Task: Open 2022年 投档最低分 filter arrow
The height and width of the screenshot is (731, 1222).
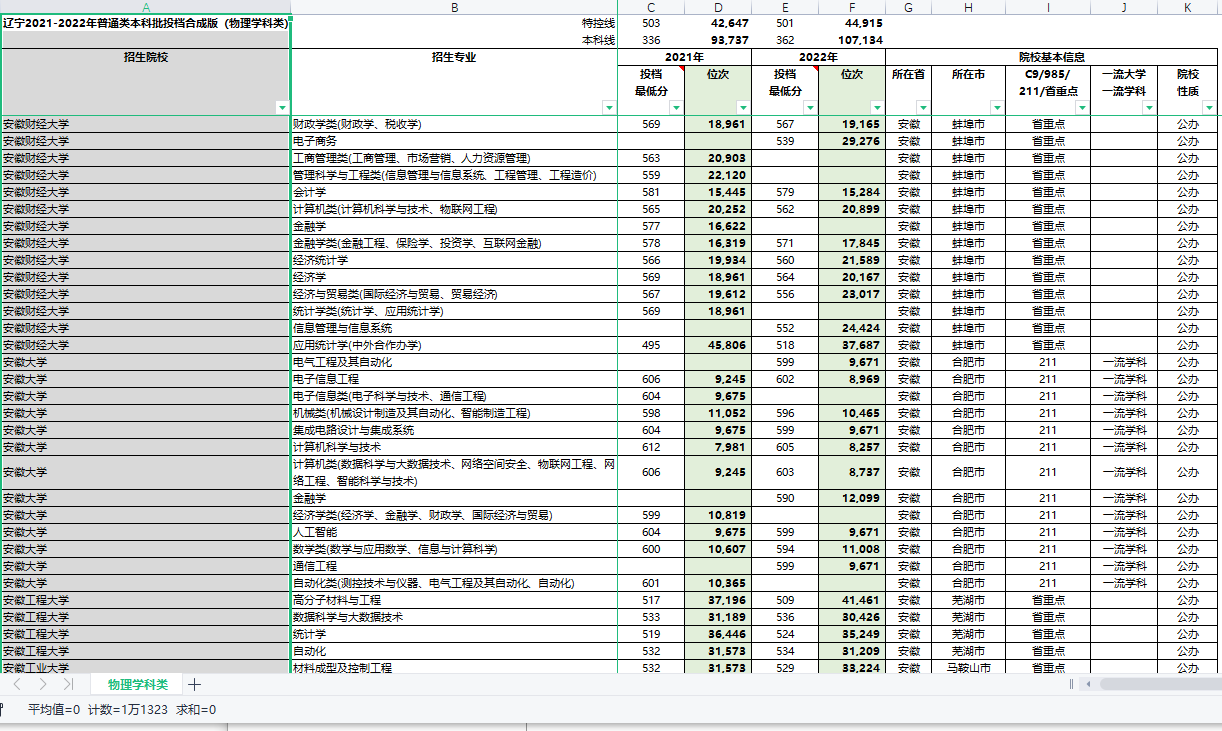Action: pos(810,107)
